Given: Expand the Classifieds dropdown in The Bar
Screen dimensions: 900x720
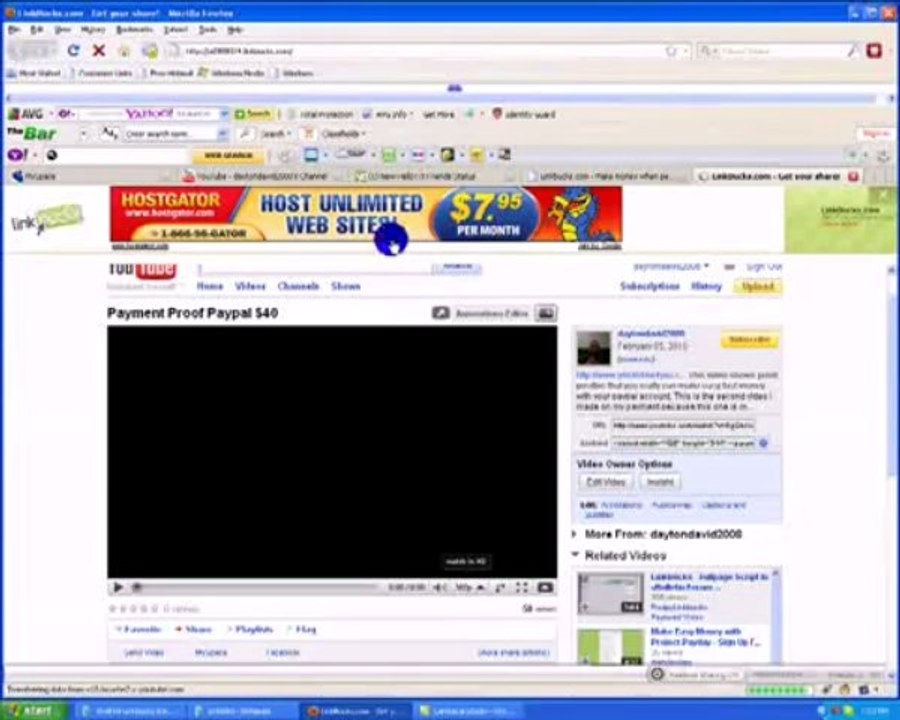Looking at the screenshot, I should click(x=363, y=134).
